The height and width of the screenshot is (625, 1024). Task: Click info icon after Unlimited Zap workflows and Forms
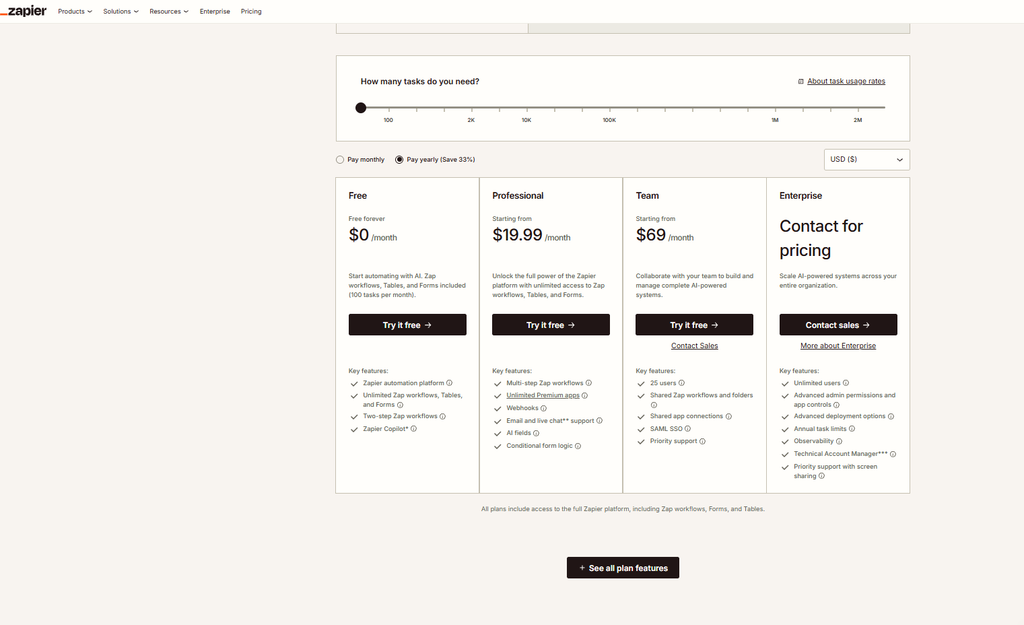[x=400, y=405]
